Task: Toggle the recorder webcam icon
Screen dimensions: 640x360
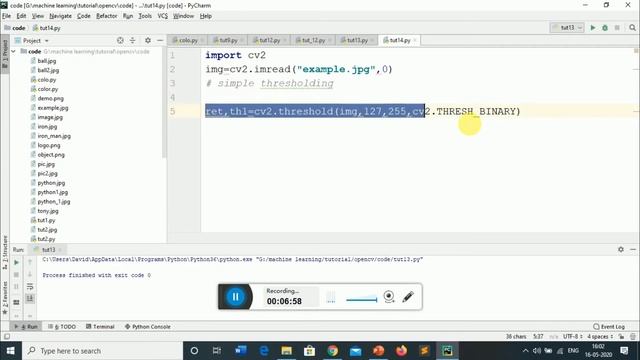Action: click(x=389, y=297)
